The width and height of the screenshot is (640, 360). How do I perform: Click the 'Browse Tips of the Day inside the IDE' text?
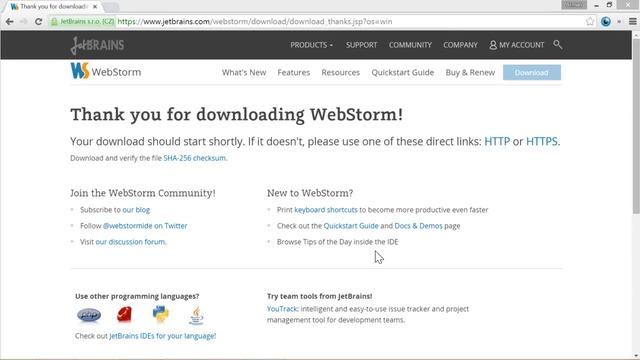point(338,242)
